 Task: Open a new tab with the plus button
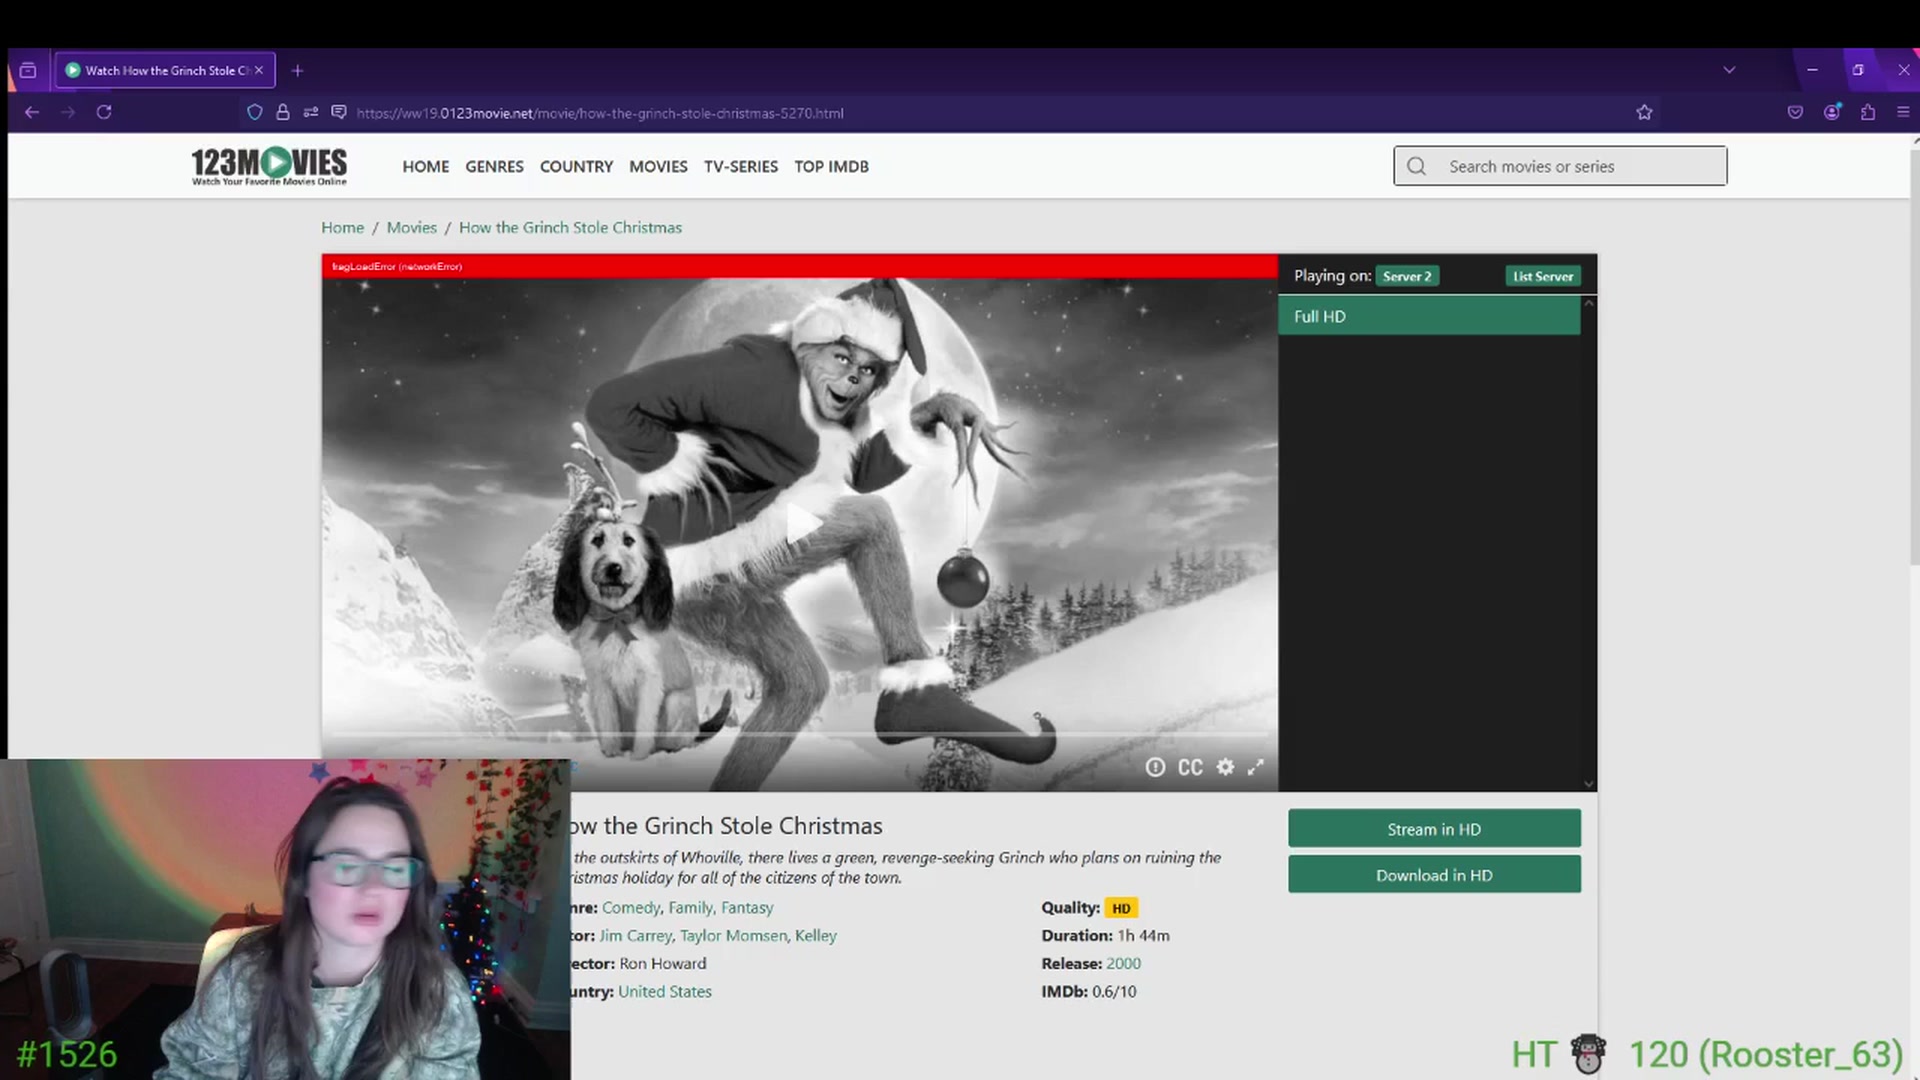[x=297, y=70]
